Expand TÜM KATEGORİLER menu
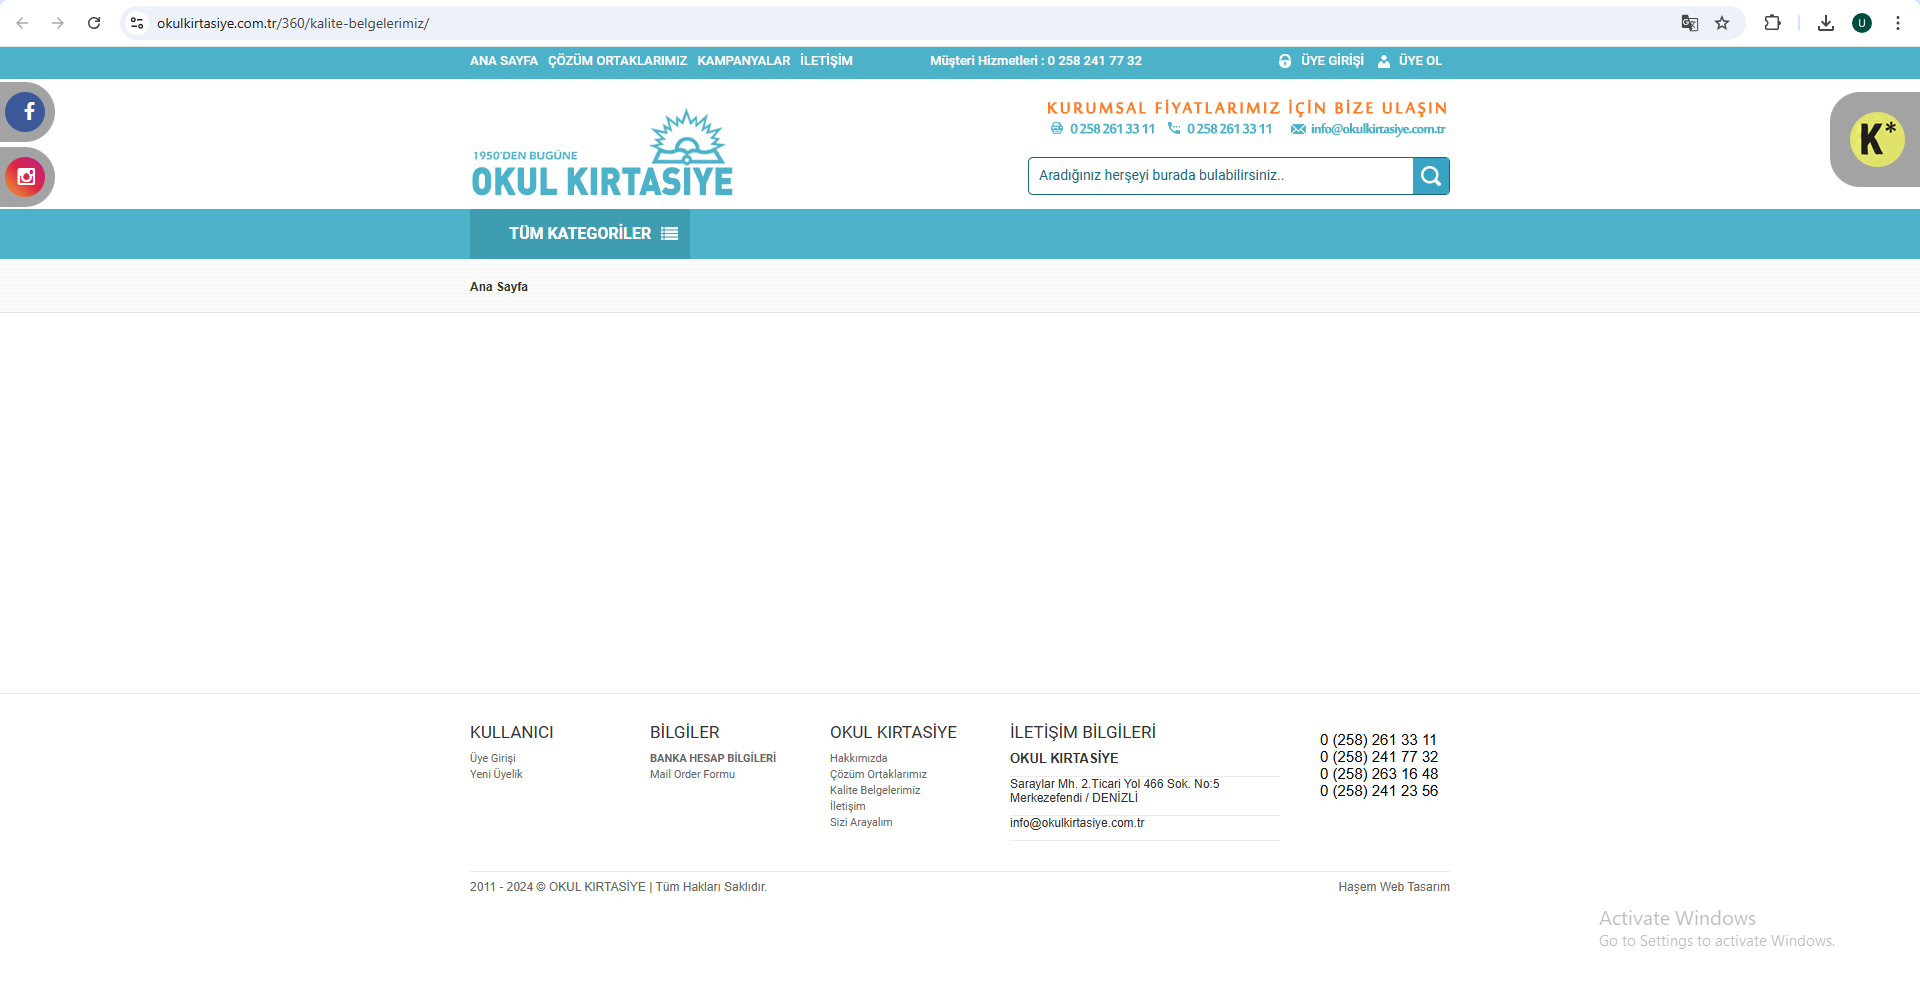The height and width of the screenshot is (993, 1920). [x=580, y=234]
